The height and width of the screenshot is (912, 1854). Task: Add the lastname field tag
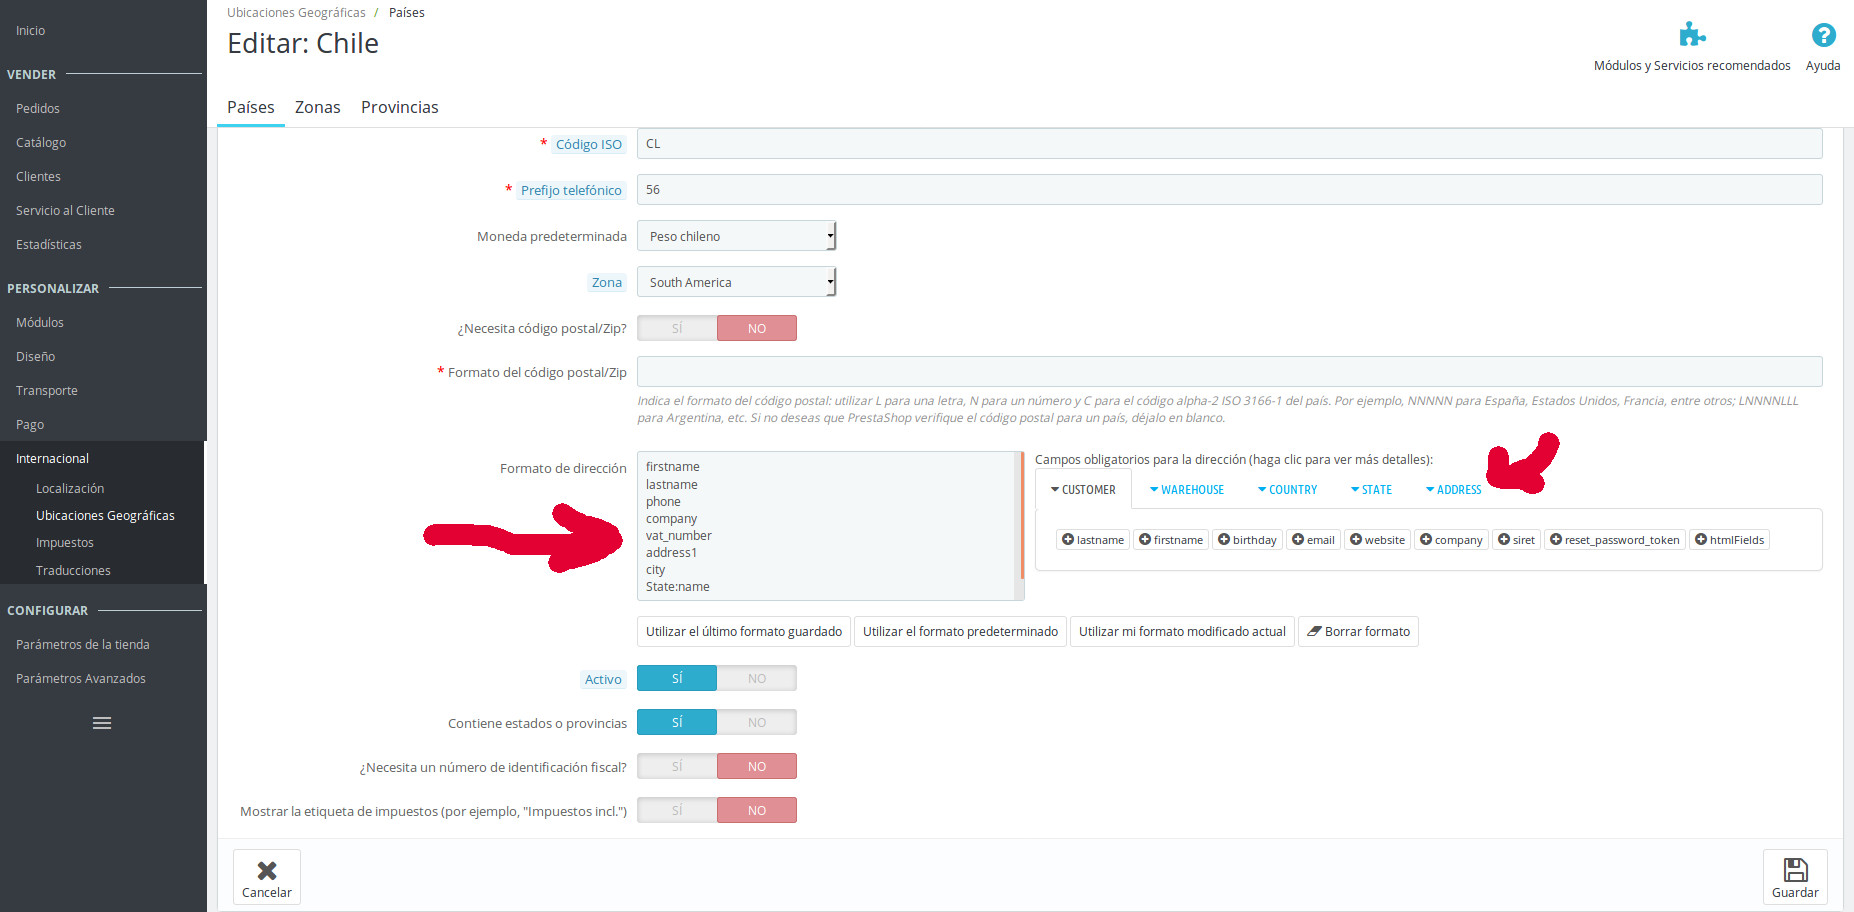1093,540
